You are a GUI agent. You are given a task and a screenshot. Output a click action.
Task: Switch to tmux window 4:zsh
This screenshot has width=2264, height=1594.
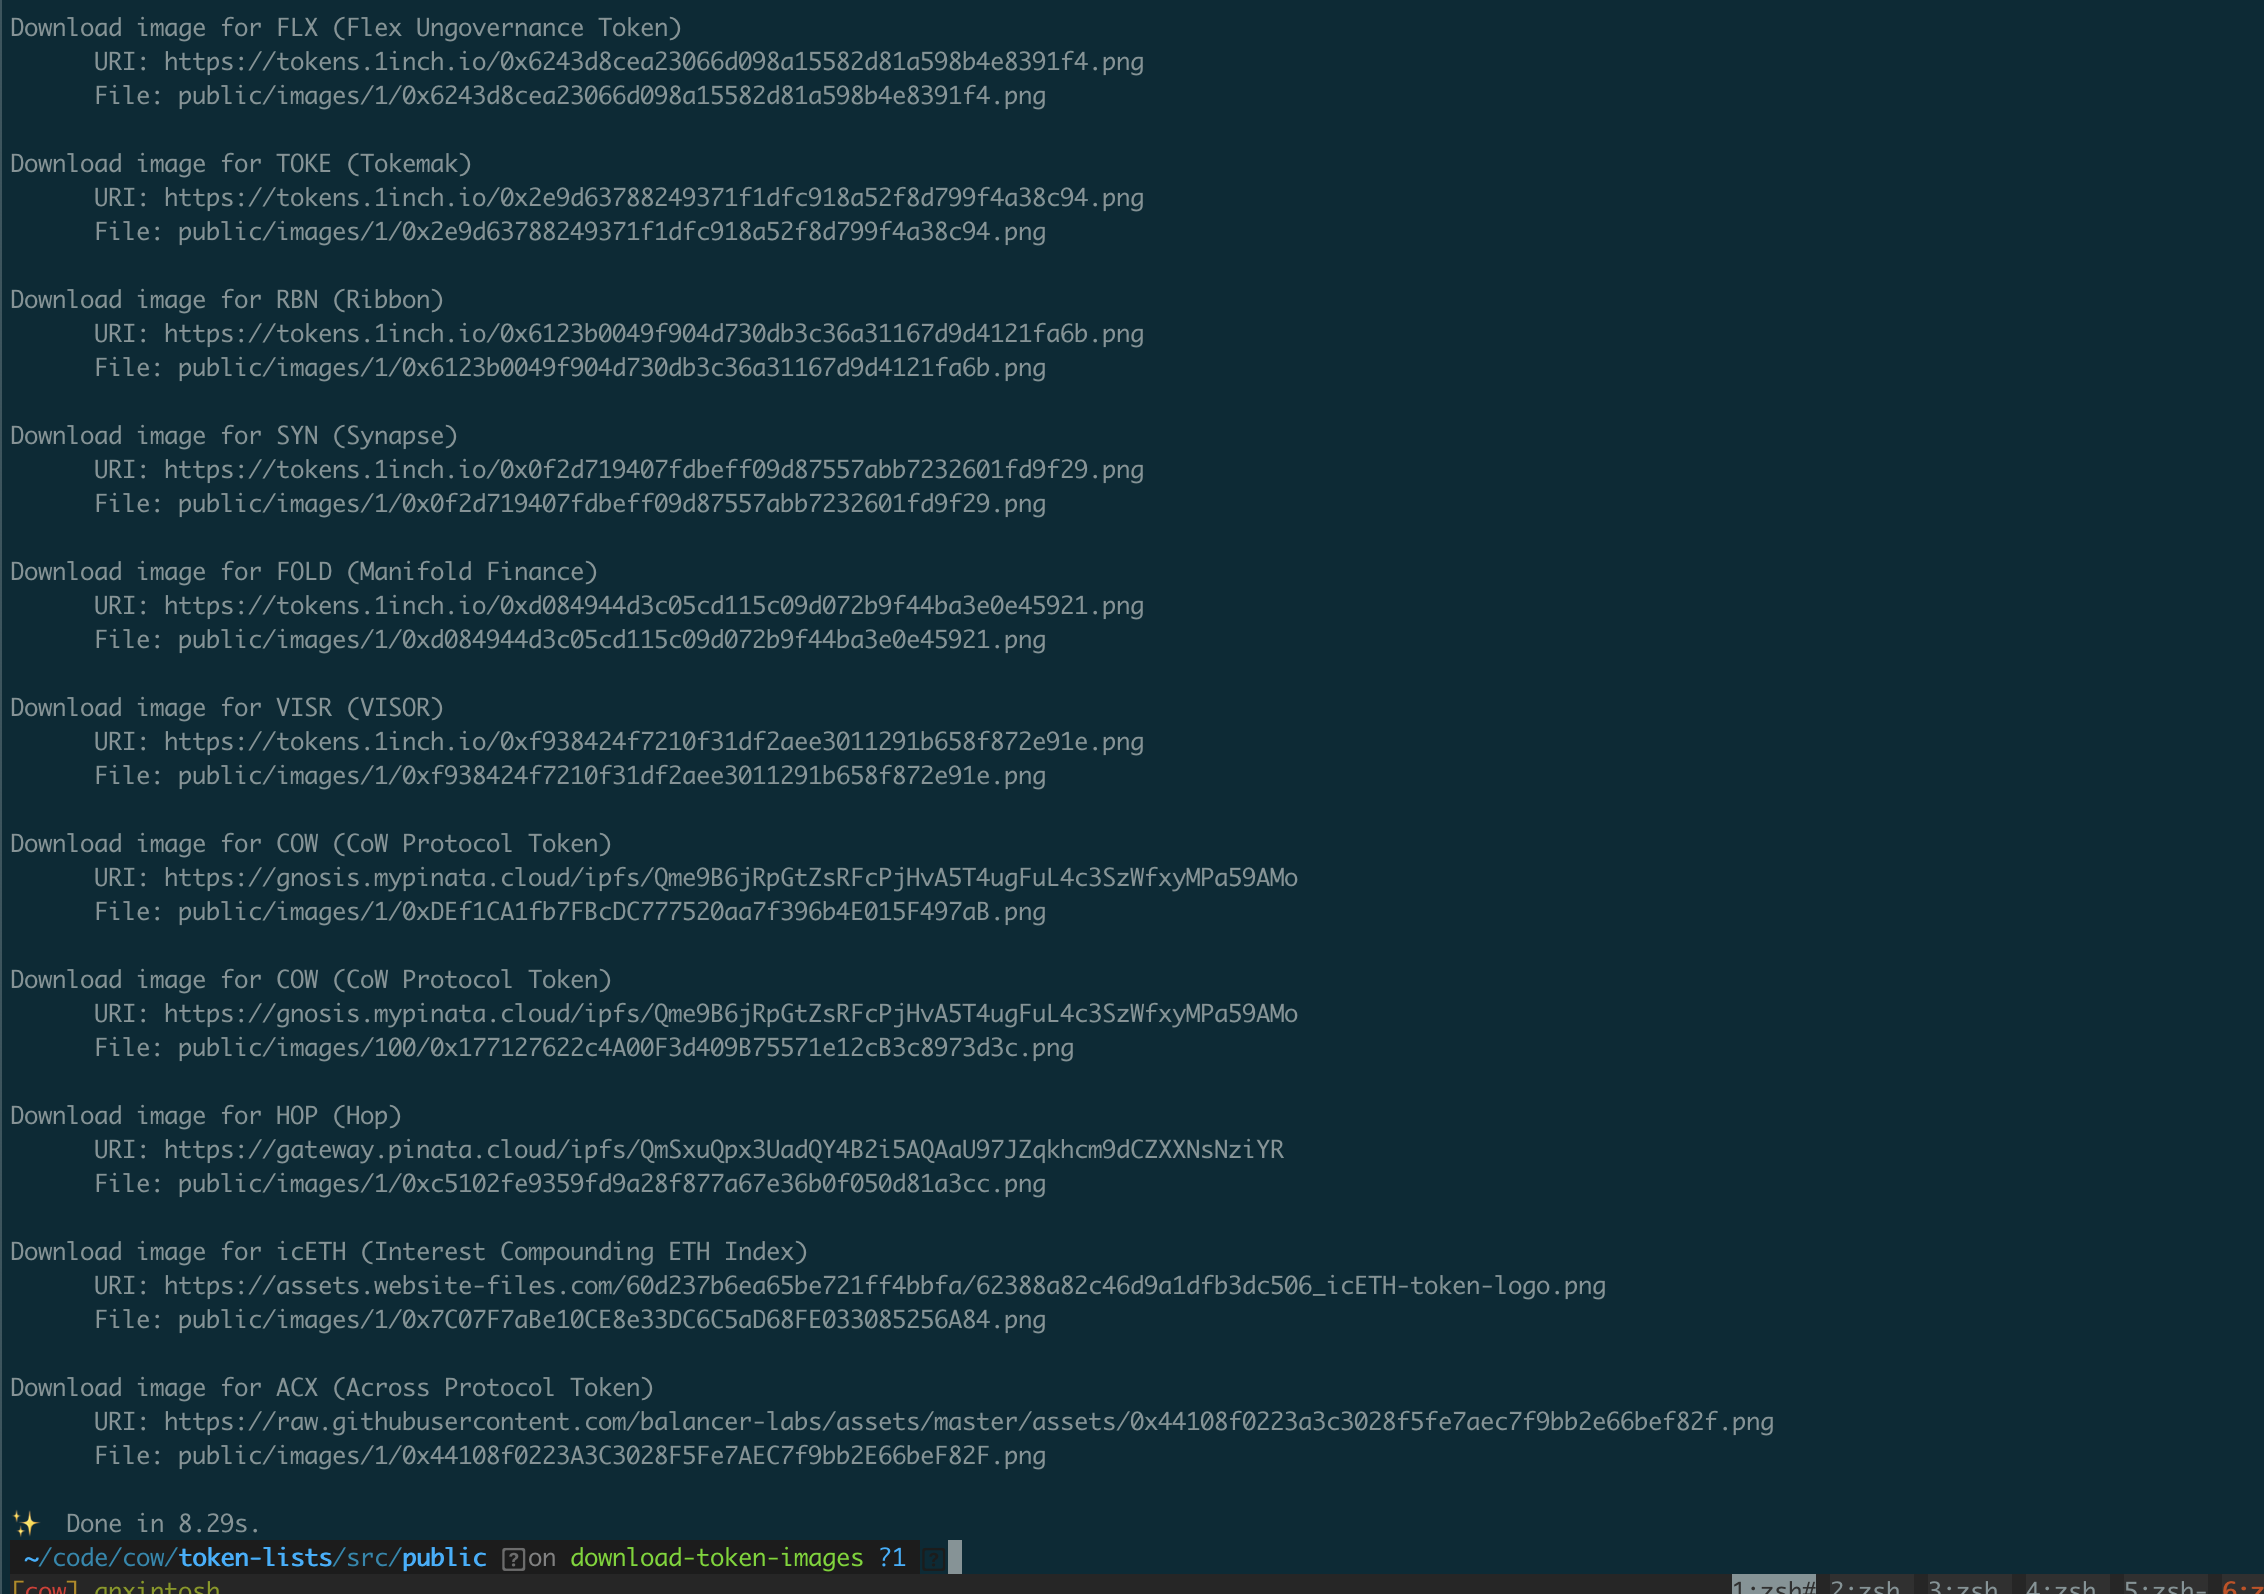coord(2060,1586)
